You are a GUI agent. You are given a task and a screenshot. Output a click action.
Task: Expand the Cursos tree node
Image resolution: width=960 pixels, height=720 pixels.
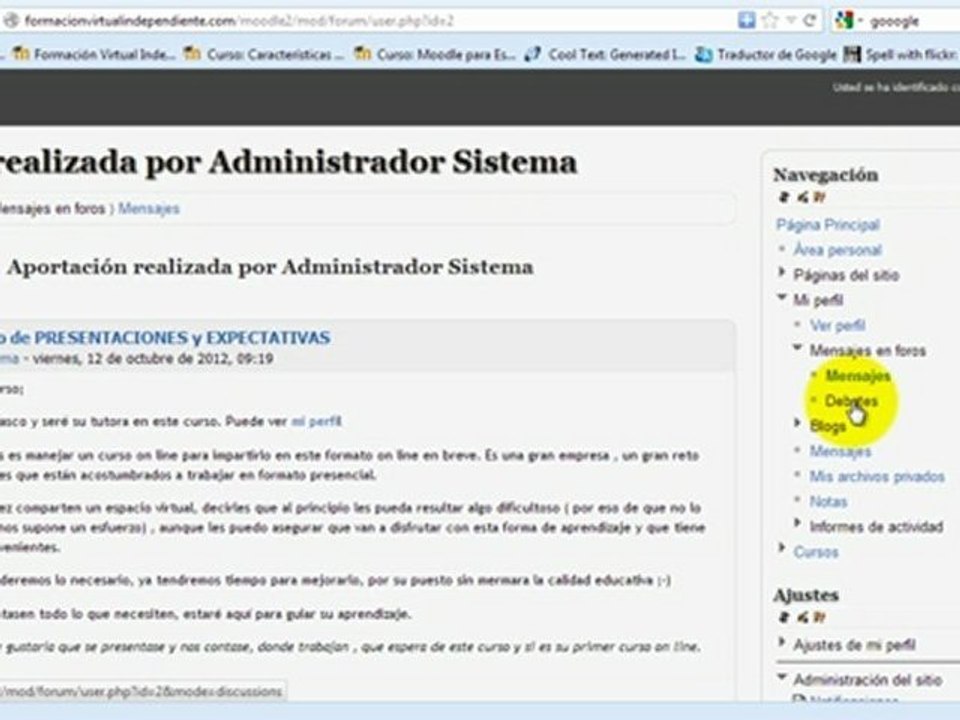[782, 548]
